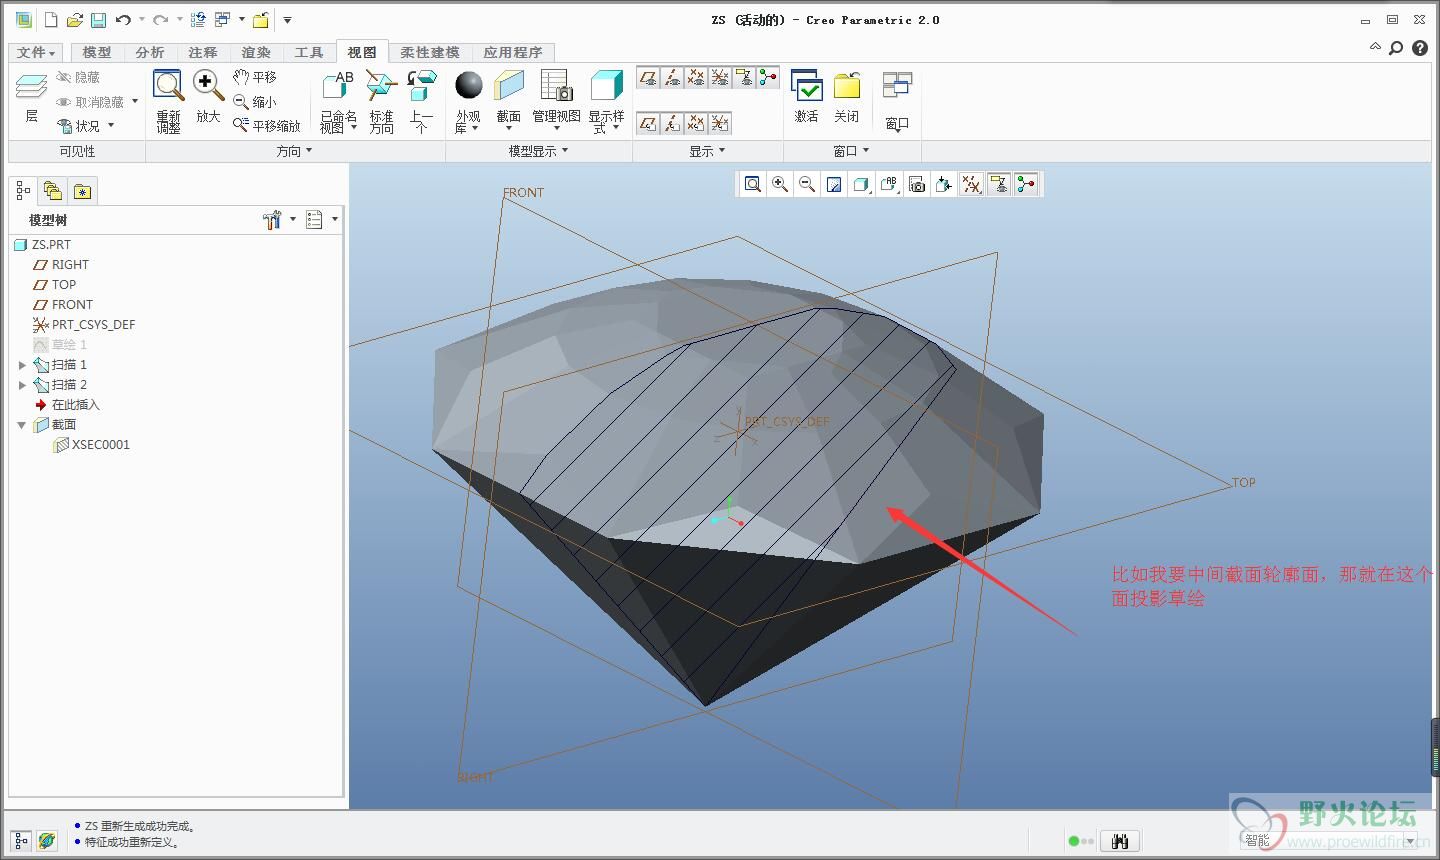The image size is (1440, 860).
Task: Toggle point display in ribbon Display group
Action: point(696,77)
